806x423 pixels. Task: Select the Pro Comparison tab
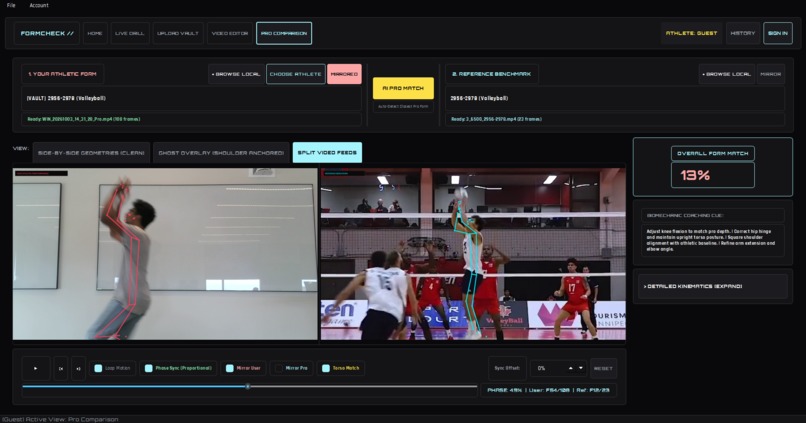(284, 33)
